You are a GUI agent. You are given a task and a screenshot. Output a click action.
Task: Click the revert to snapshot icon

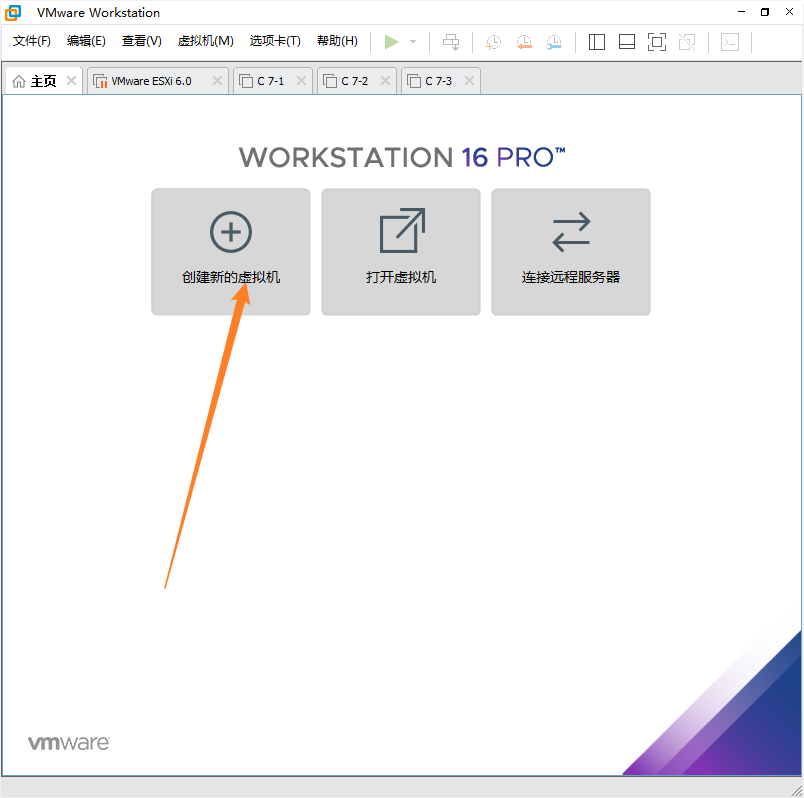pyautogui.click(x=524, y=42)
